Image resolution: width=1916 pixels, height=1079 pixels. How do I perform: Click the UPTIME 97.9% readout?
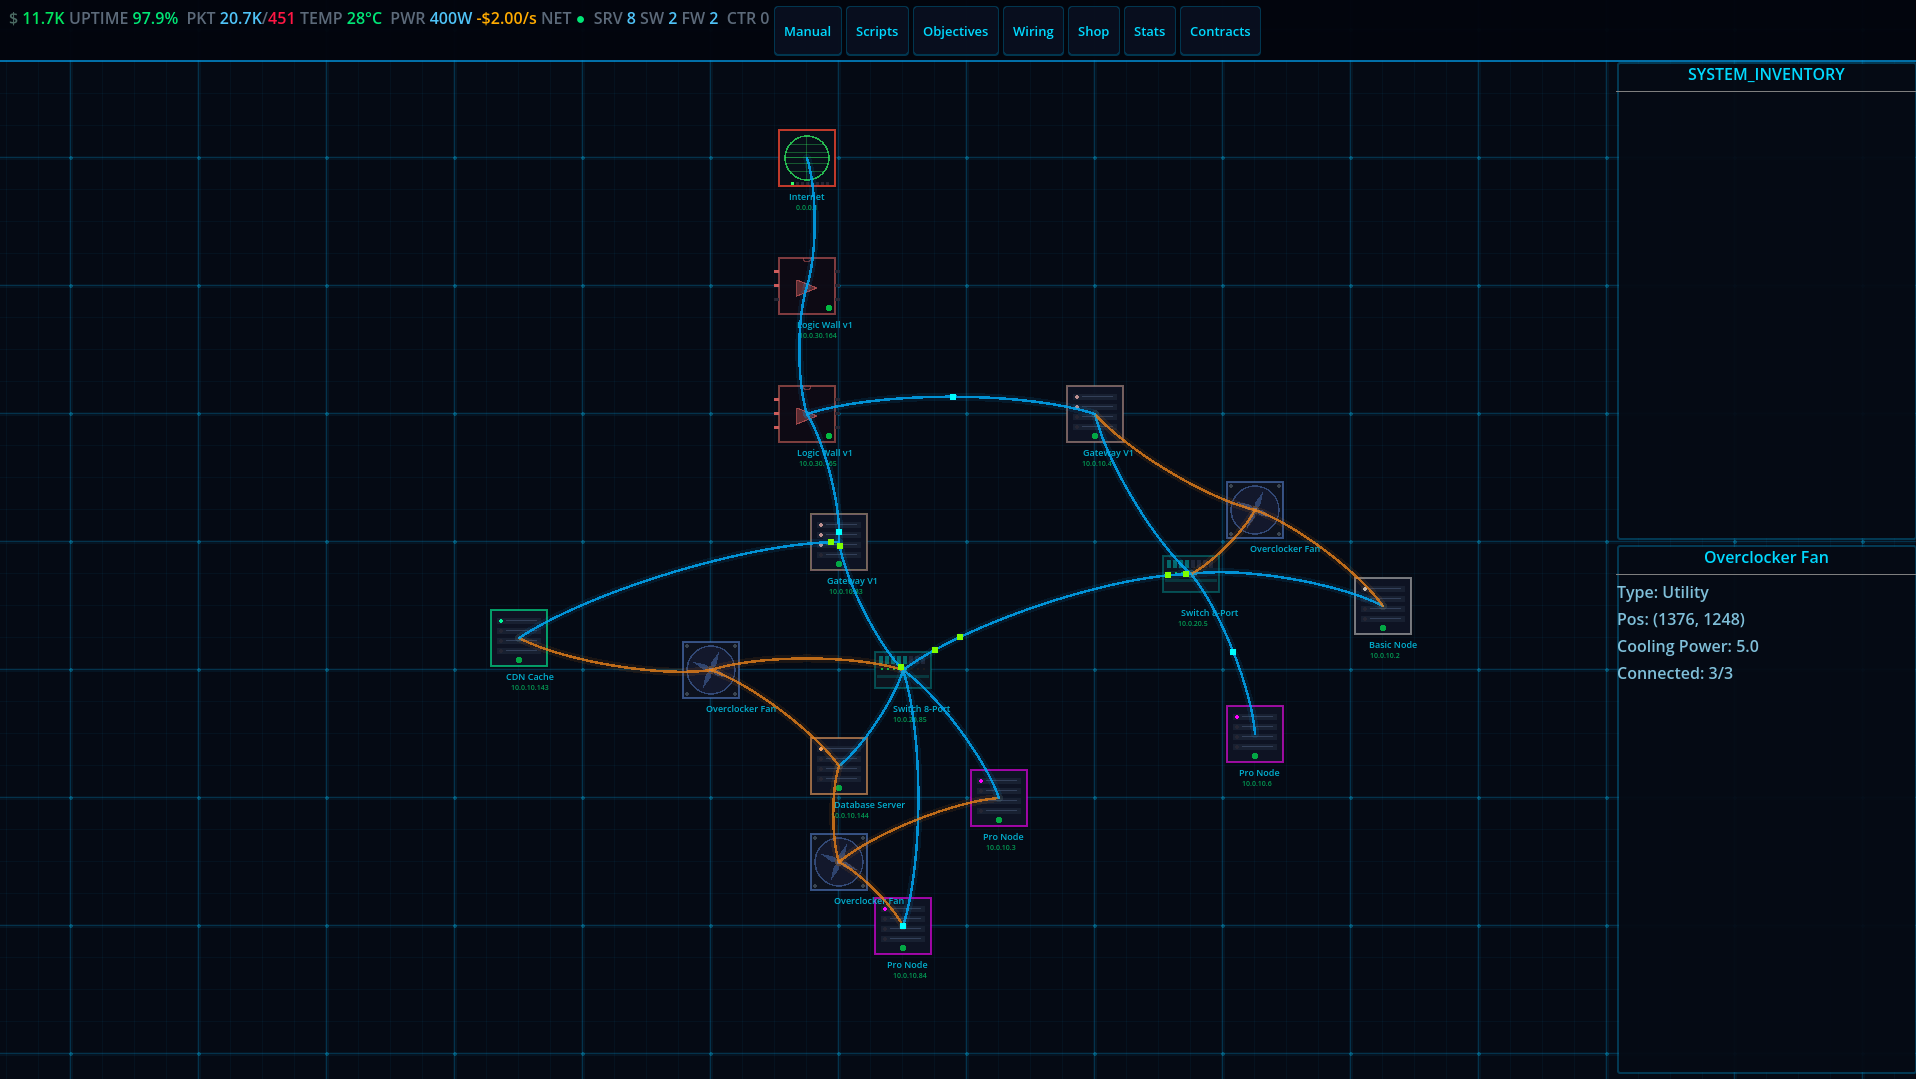(x=124, y=18)
